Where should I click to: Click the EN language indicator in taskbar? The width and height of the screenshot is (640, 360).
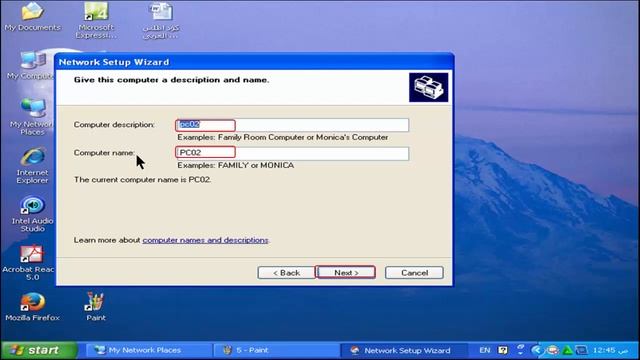[x=484, y=350]
